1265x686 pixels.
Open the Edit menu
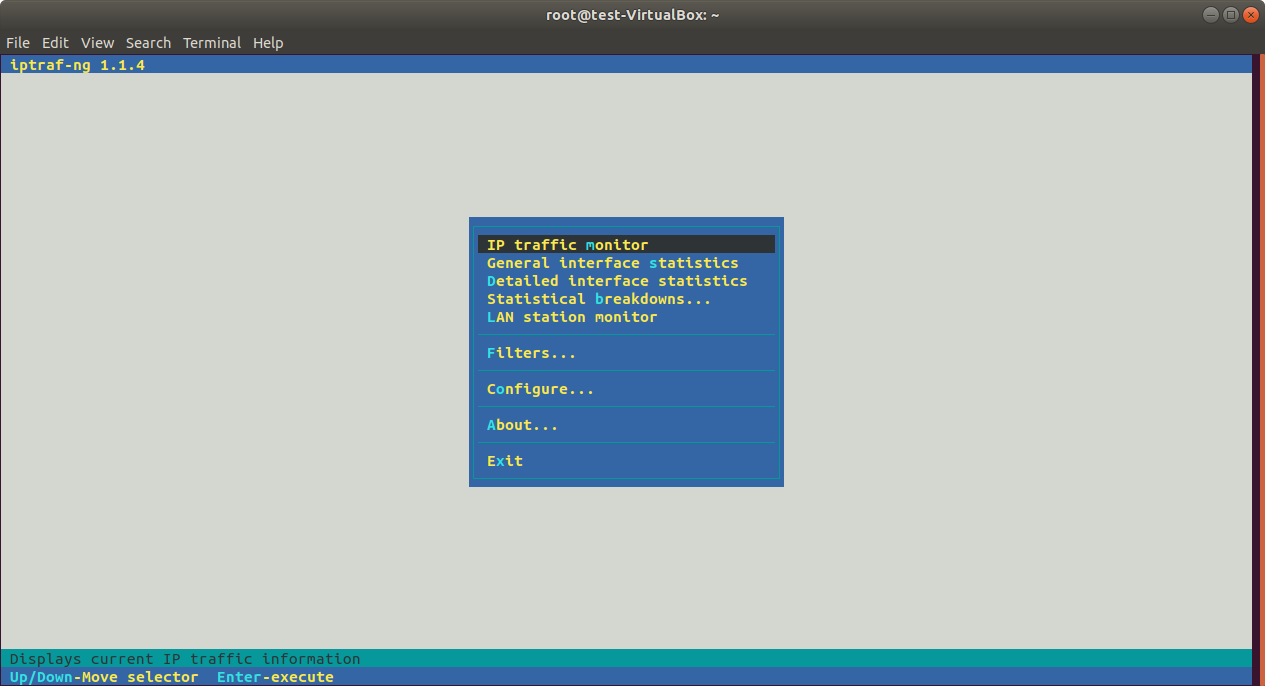point(55,43)
